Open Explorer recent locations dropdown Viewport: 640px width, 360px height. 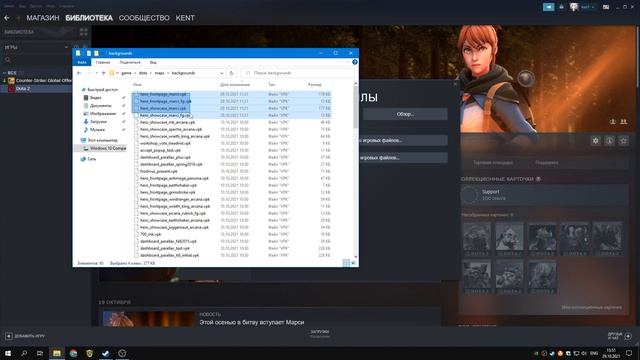pyautogui.click(x=97, y=73)
